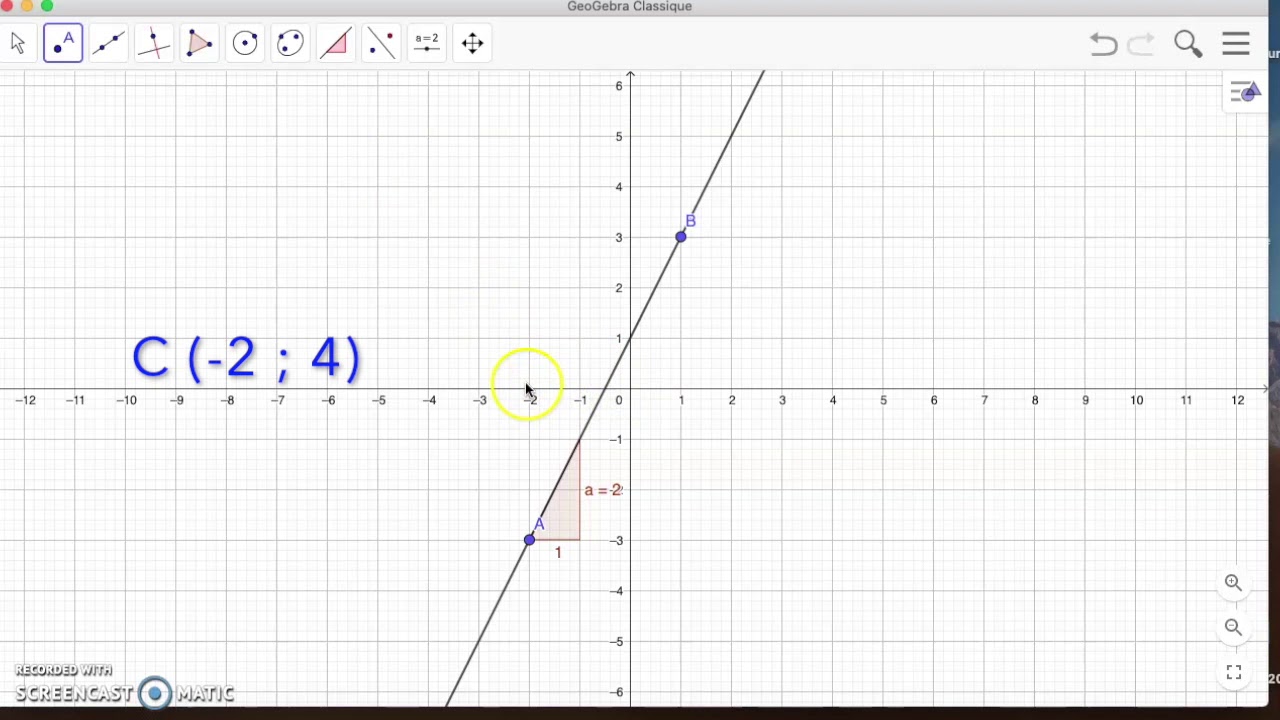Click the x-axis label 12
Viewport: 1280px width, 720px height.
1238,400
